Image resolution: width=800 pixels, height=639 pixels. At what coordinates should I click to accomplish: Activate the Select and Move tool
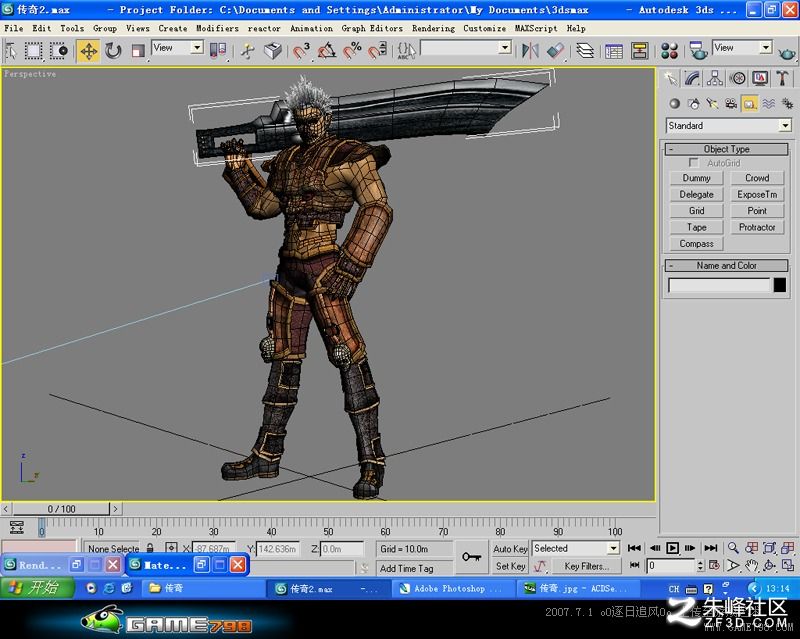click(88, 51)
